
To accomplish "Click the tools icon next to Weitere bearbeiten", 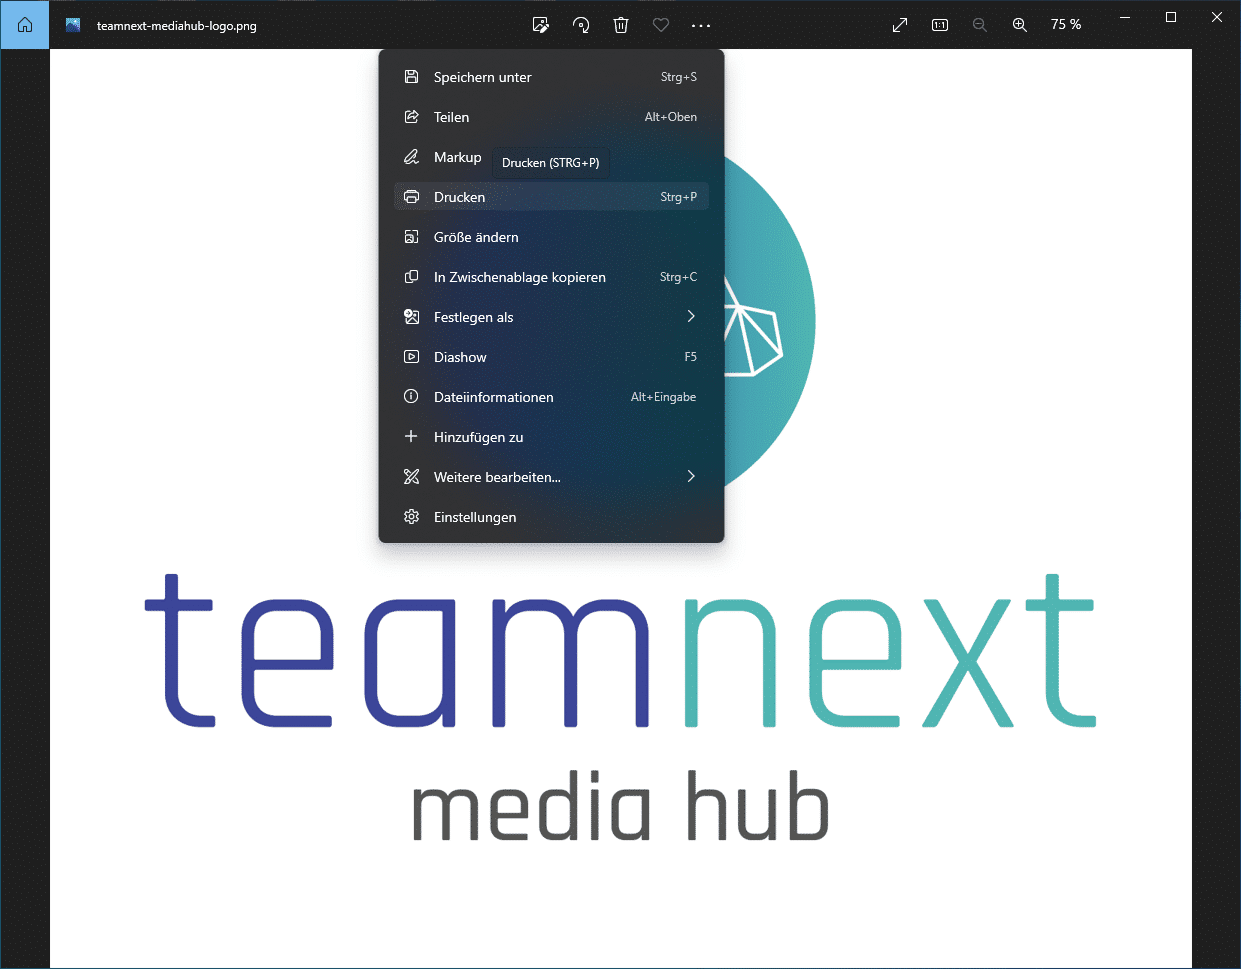I will pos(411,477).
